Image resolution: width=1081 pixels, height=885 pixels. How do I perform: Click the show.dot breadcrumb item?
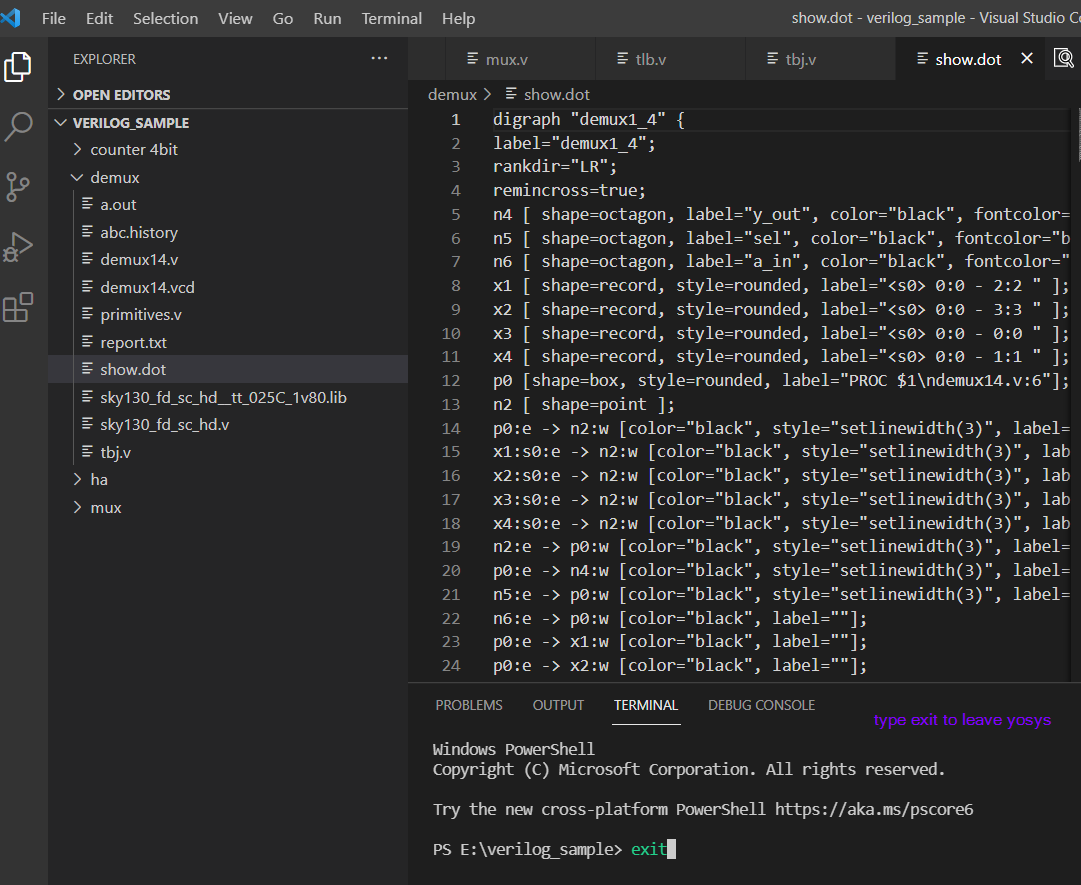(556, 94)
